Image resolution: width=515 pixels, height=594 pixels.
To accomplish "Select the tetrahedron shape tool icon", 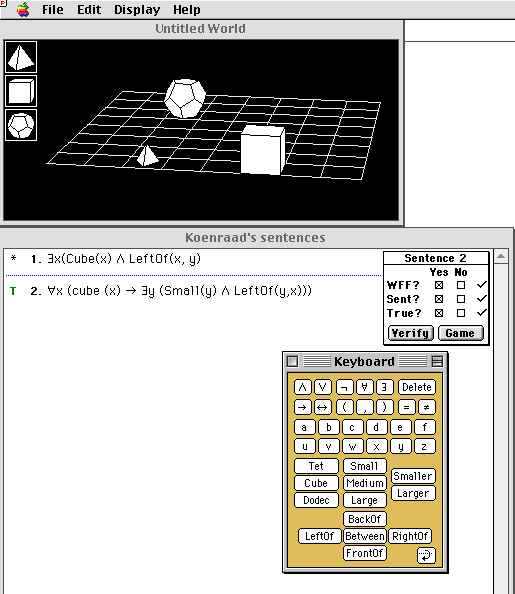I will click(x=21, y=57).
